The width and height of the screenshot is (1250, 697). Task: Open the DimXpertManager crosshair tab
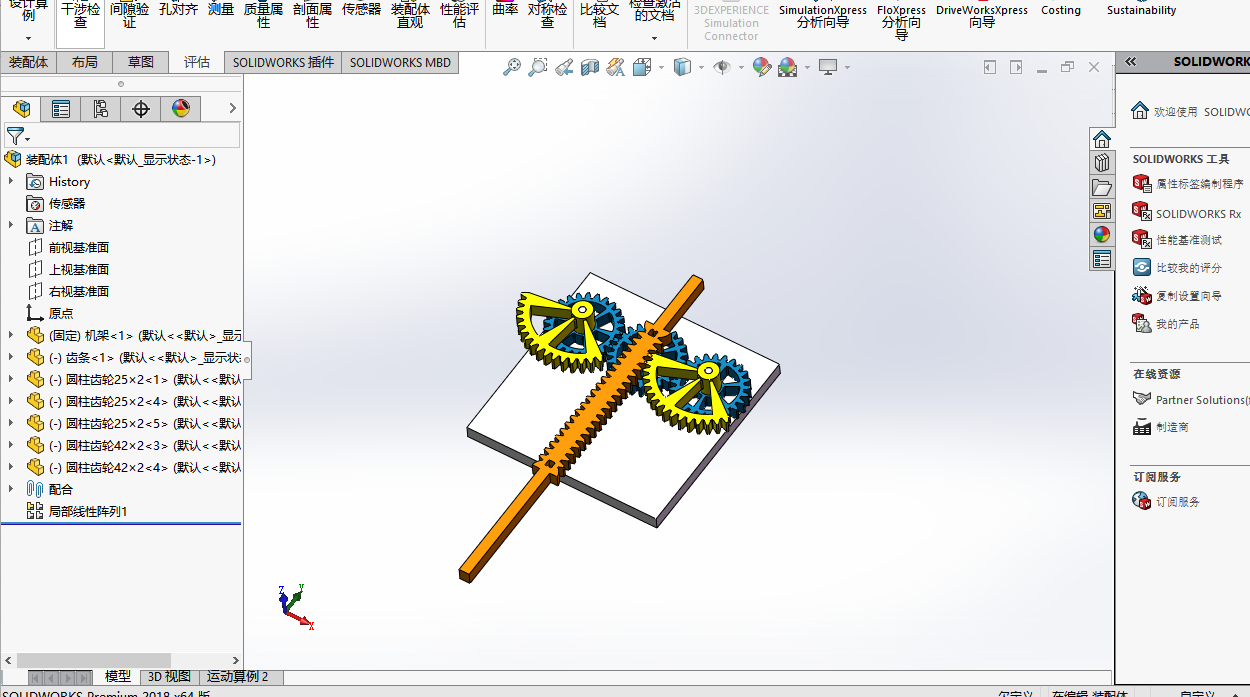[141, 109]
